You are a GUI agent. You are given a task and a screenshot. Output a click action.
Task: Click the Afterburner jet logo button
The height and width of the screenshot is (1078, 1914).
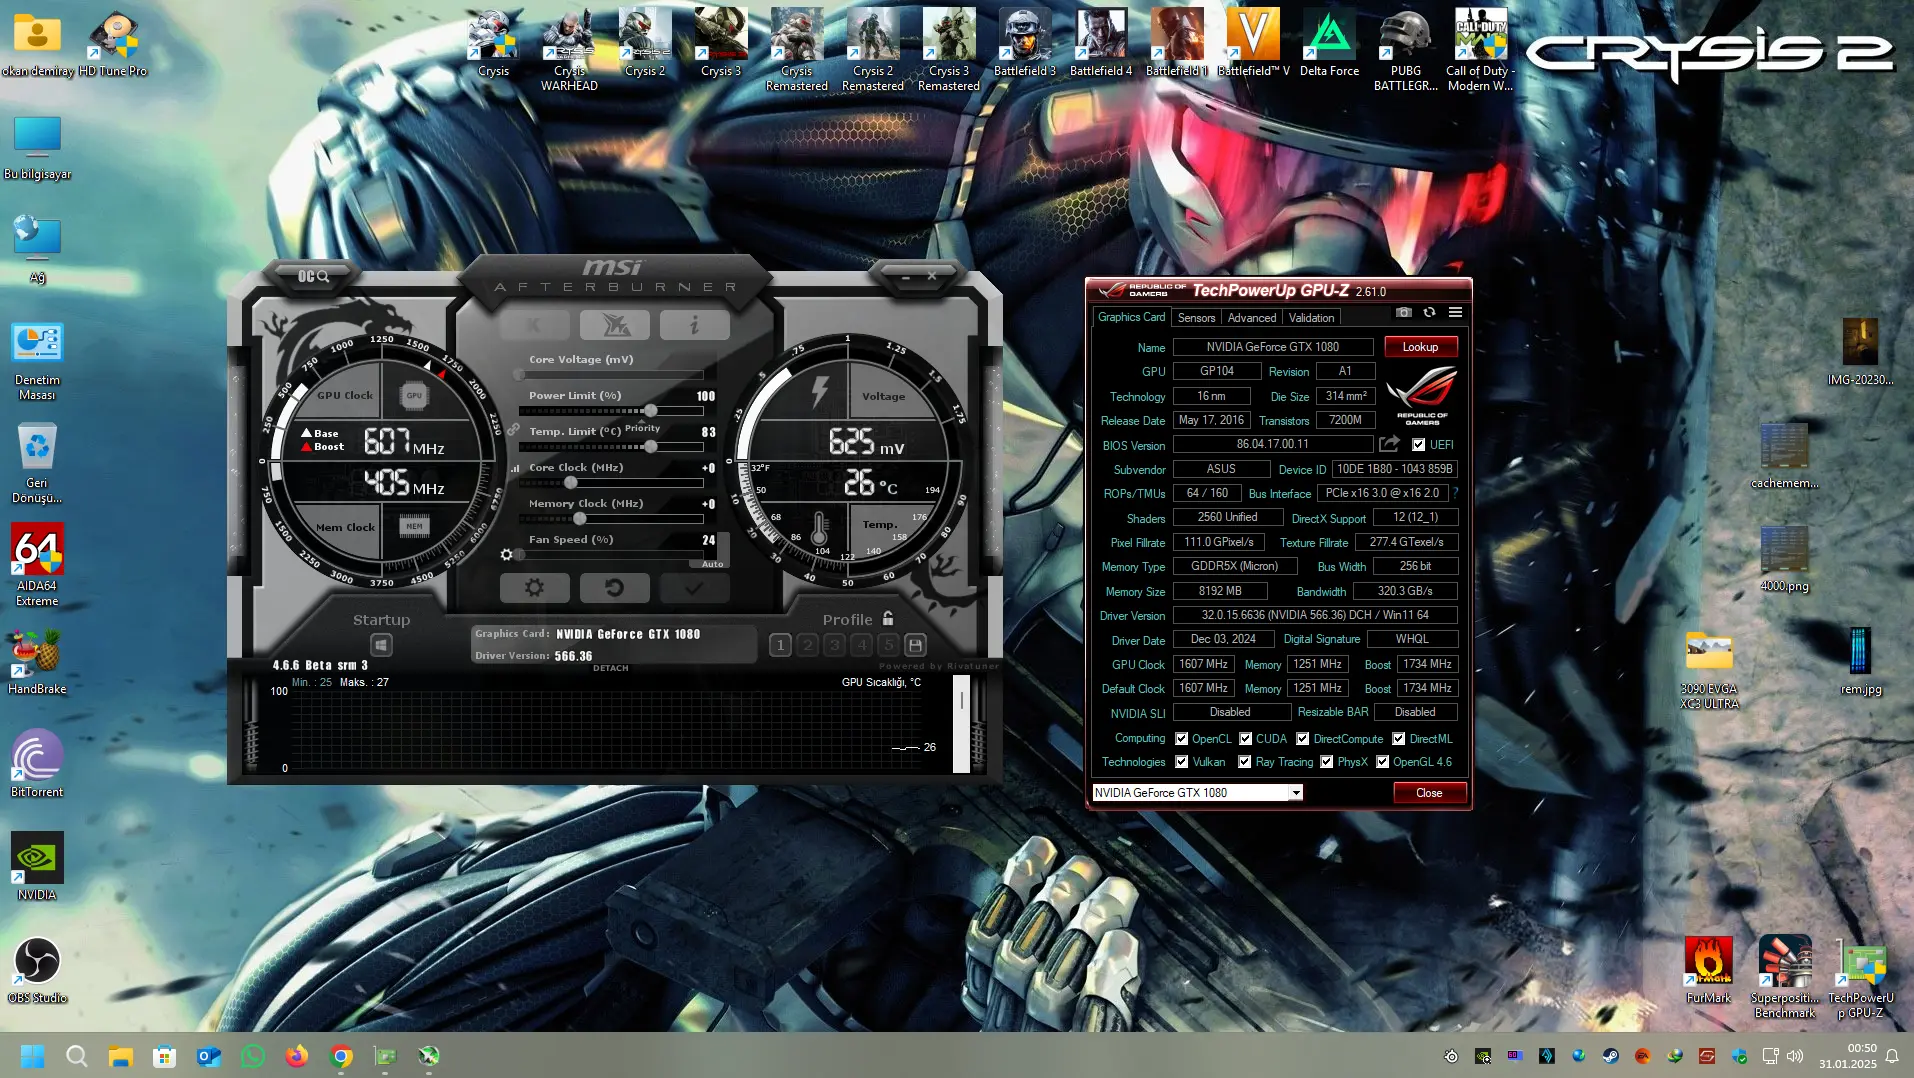tap(614, 325)
